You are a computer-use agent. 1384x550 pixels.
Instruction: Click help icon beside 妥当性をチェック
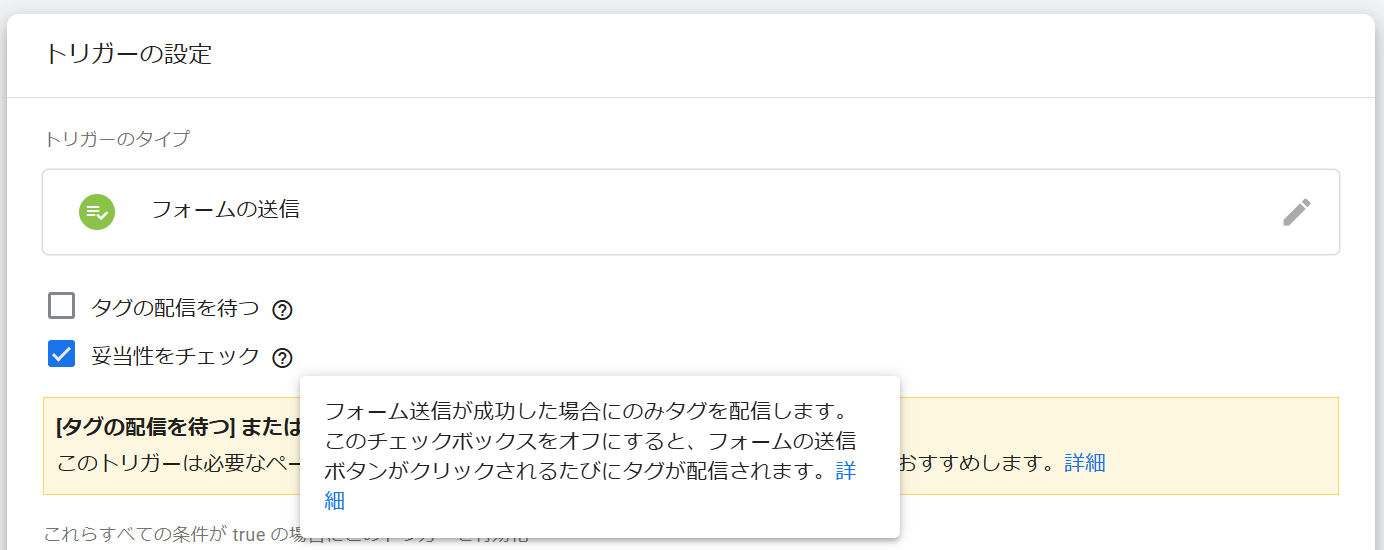[282, 357]
